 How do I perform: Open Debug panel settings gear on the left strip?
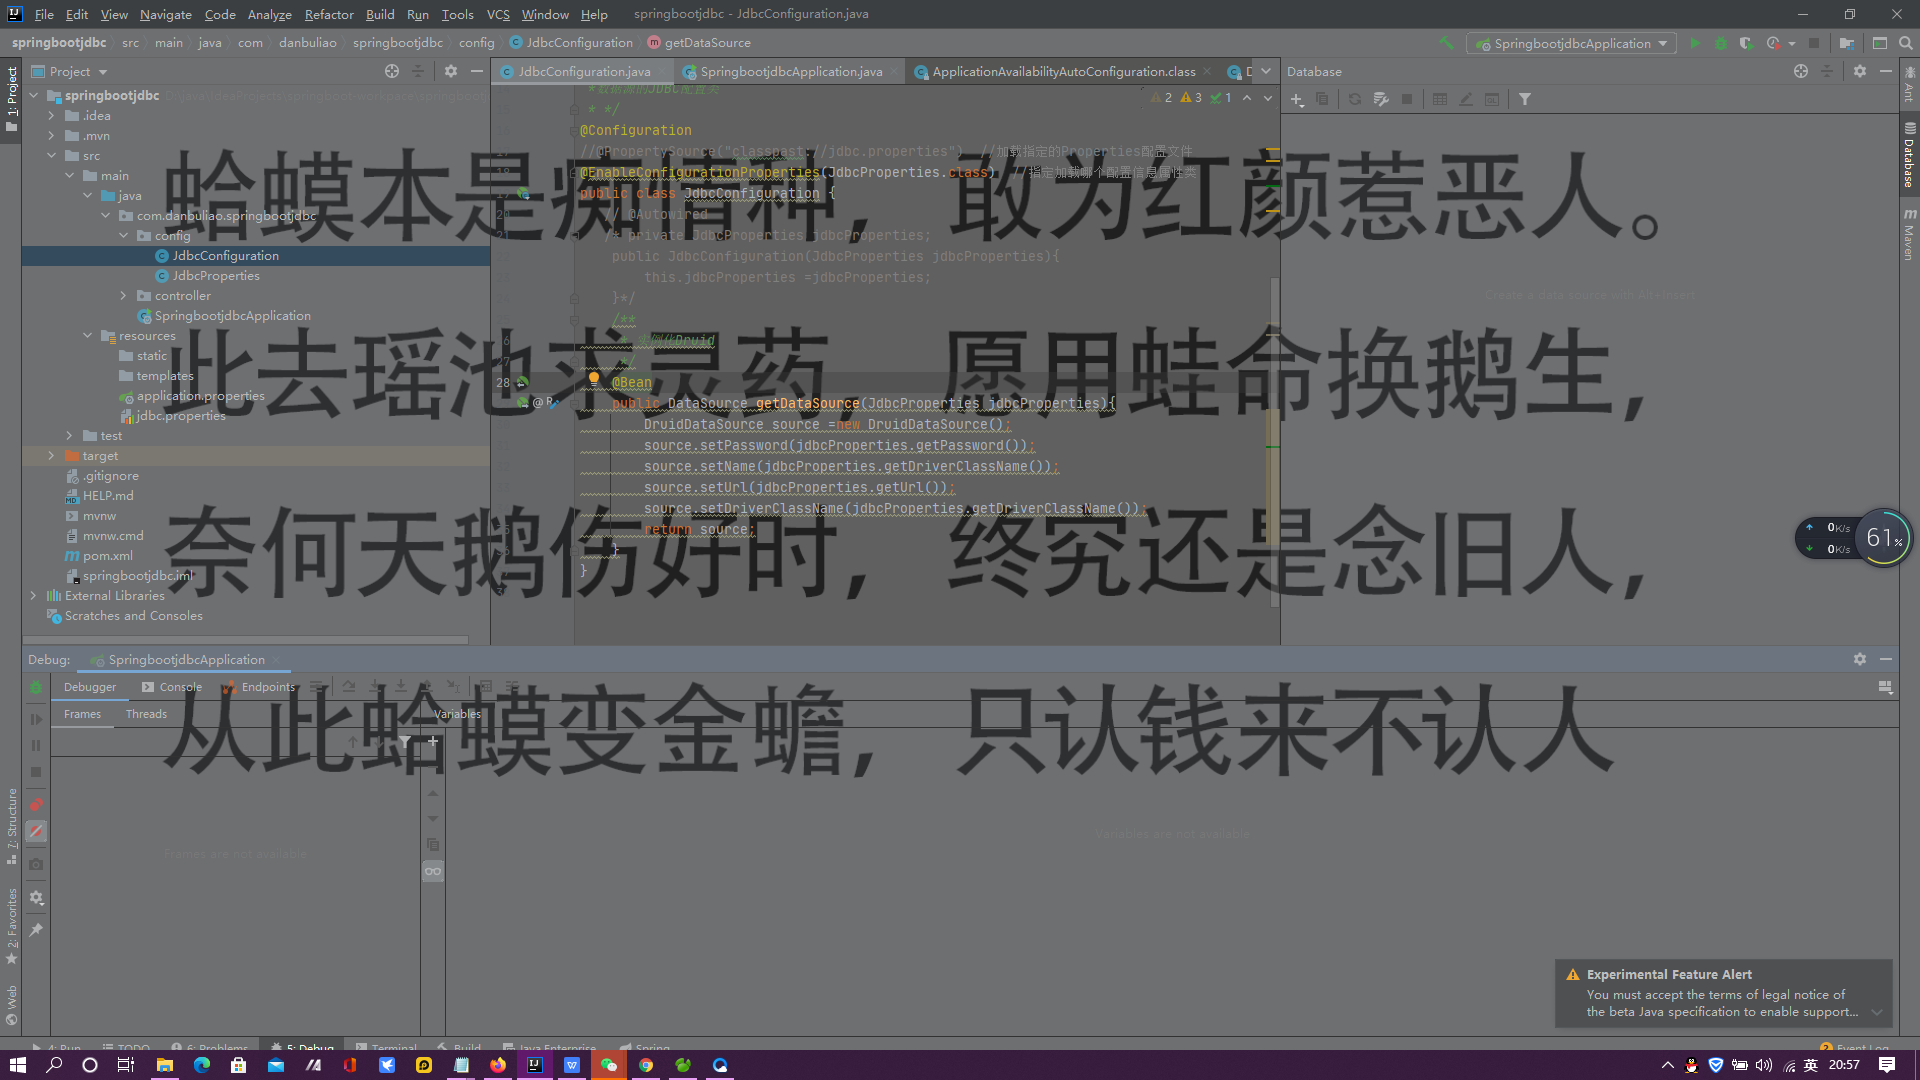click(36, 898)
